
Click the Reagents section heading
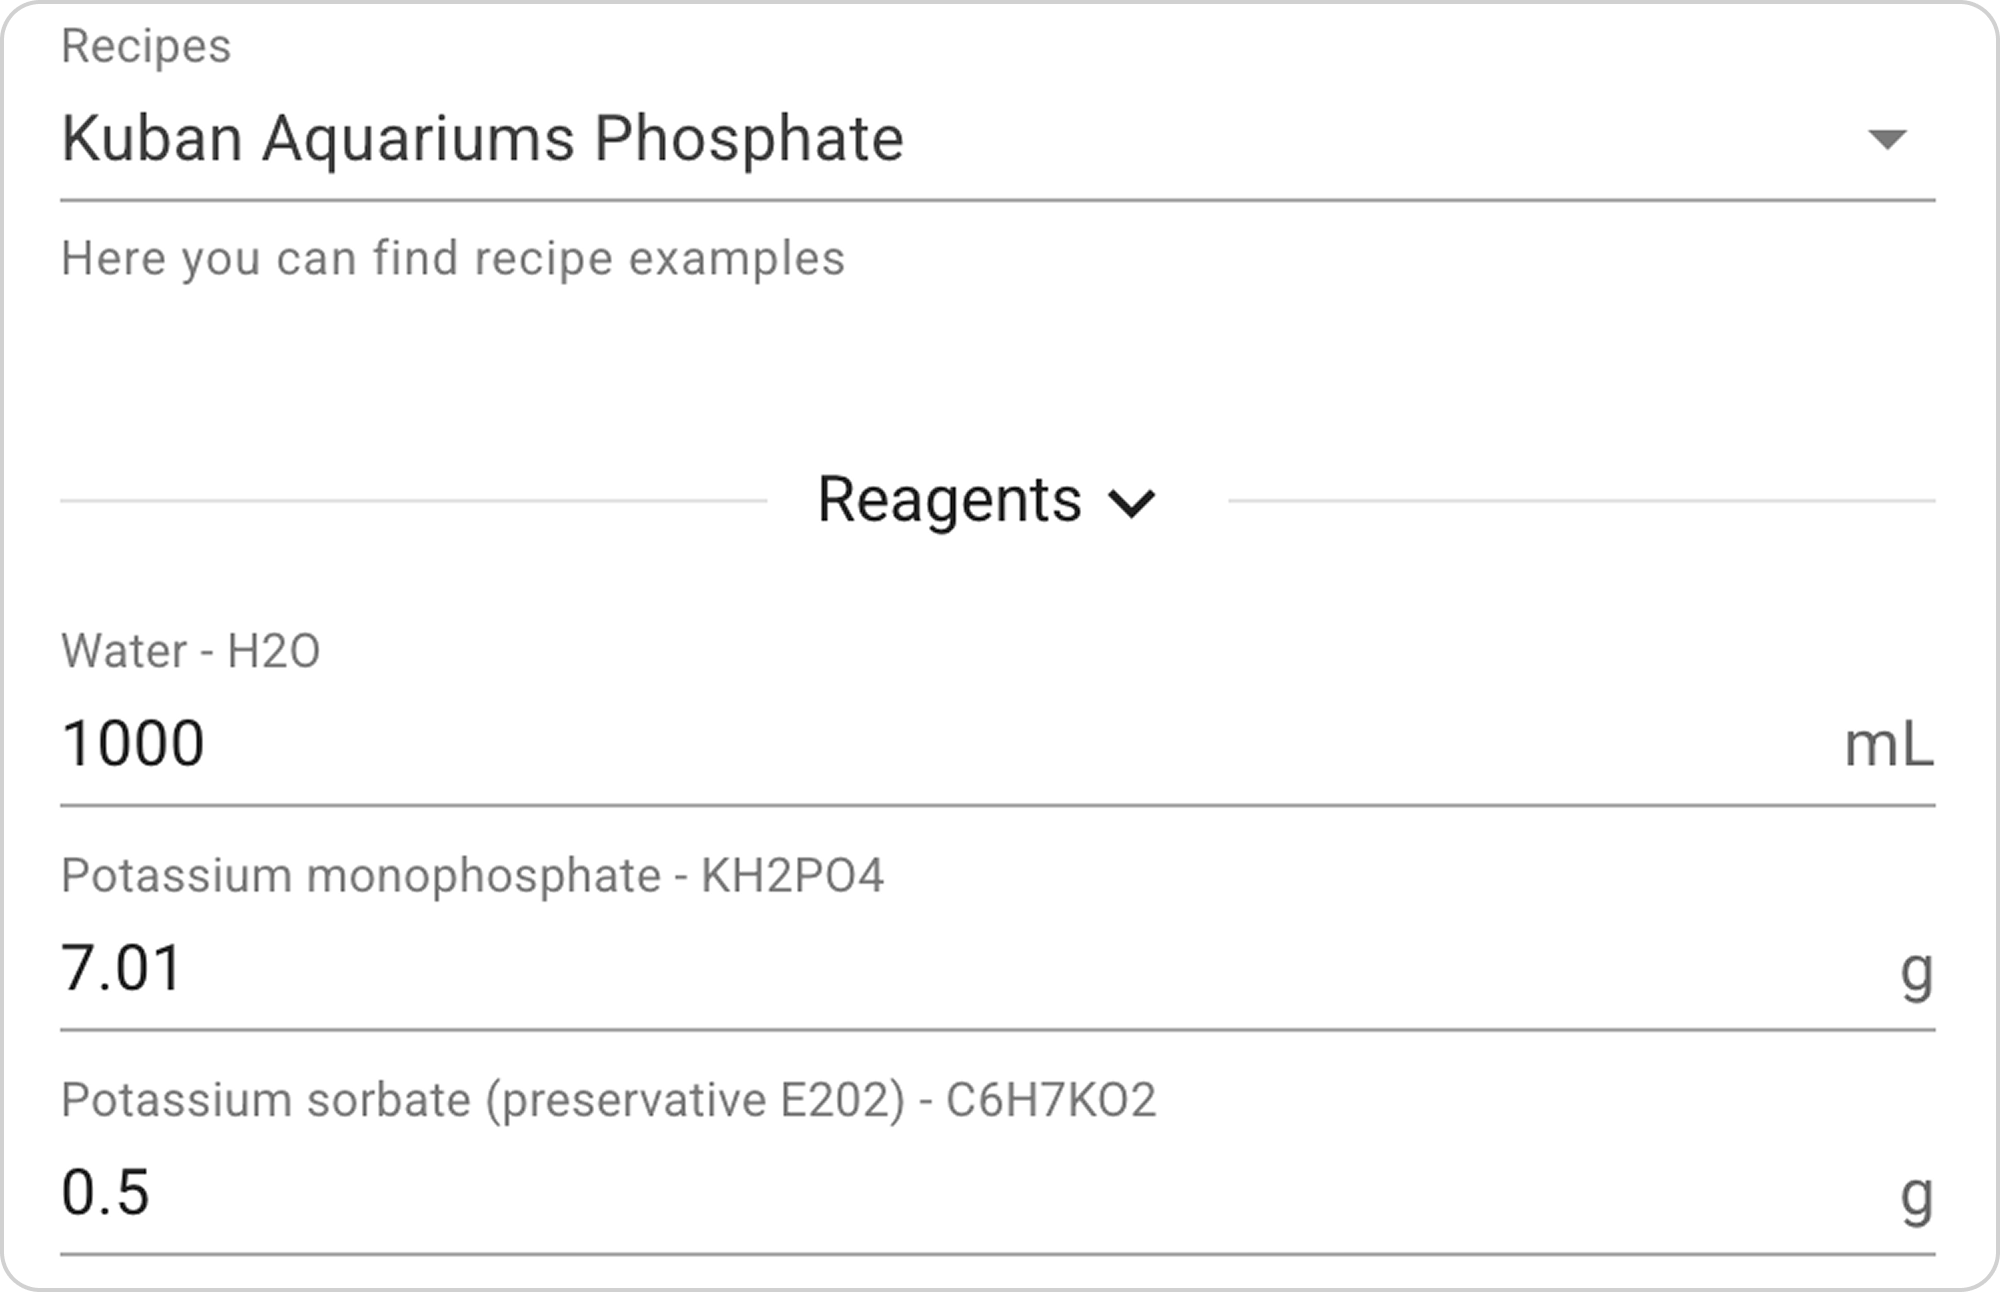949,500
